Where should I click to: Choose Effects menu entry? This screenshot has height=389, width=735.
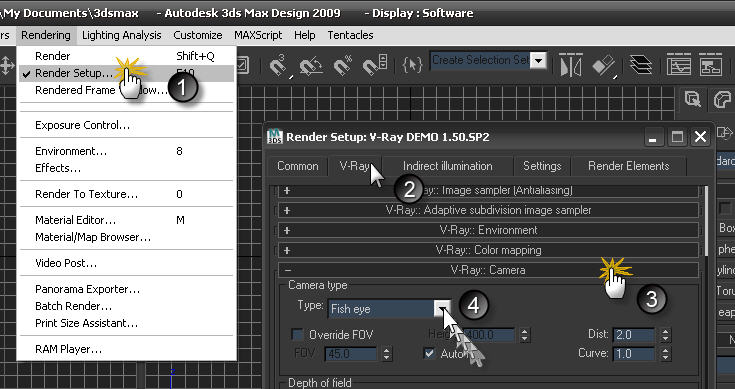pos(126,168)
